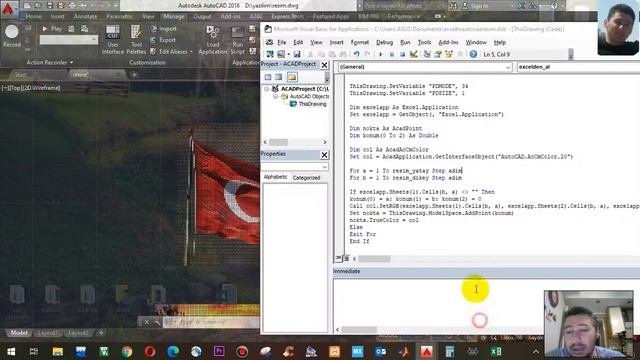Open the Debug menu in VBA editor

[x=384, y=42]
